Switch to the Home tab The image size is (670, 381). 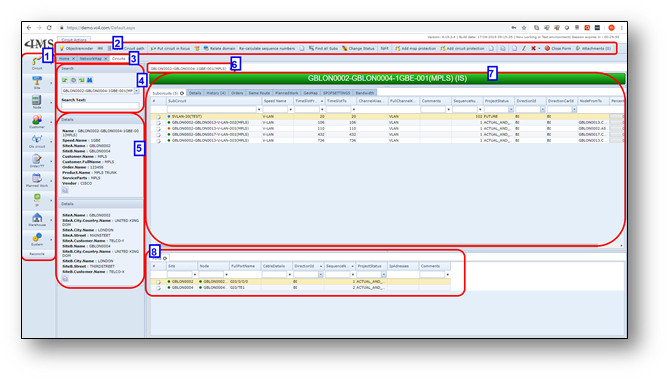[x=64, y=59]
